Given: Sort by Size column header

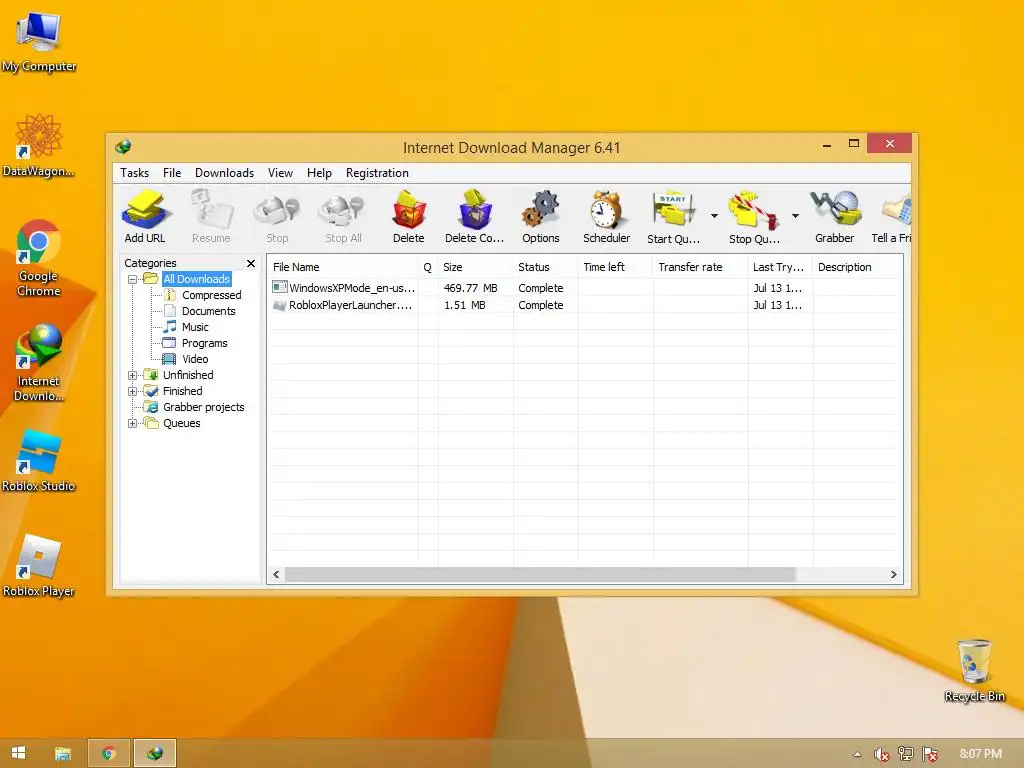Looking at the screenshot, I should click(475, 267).
